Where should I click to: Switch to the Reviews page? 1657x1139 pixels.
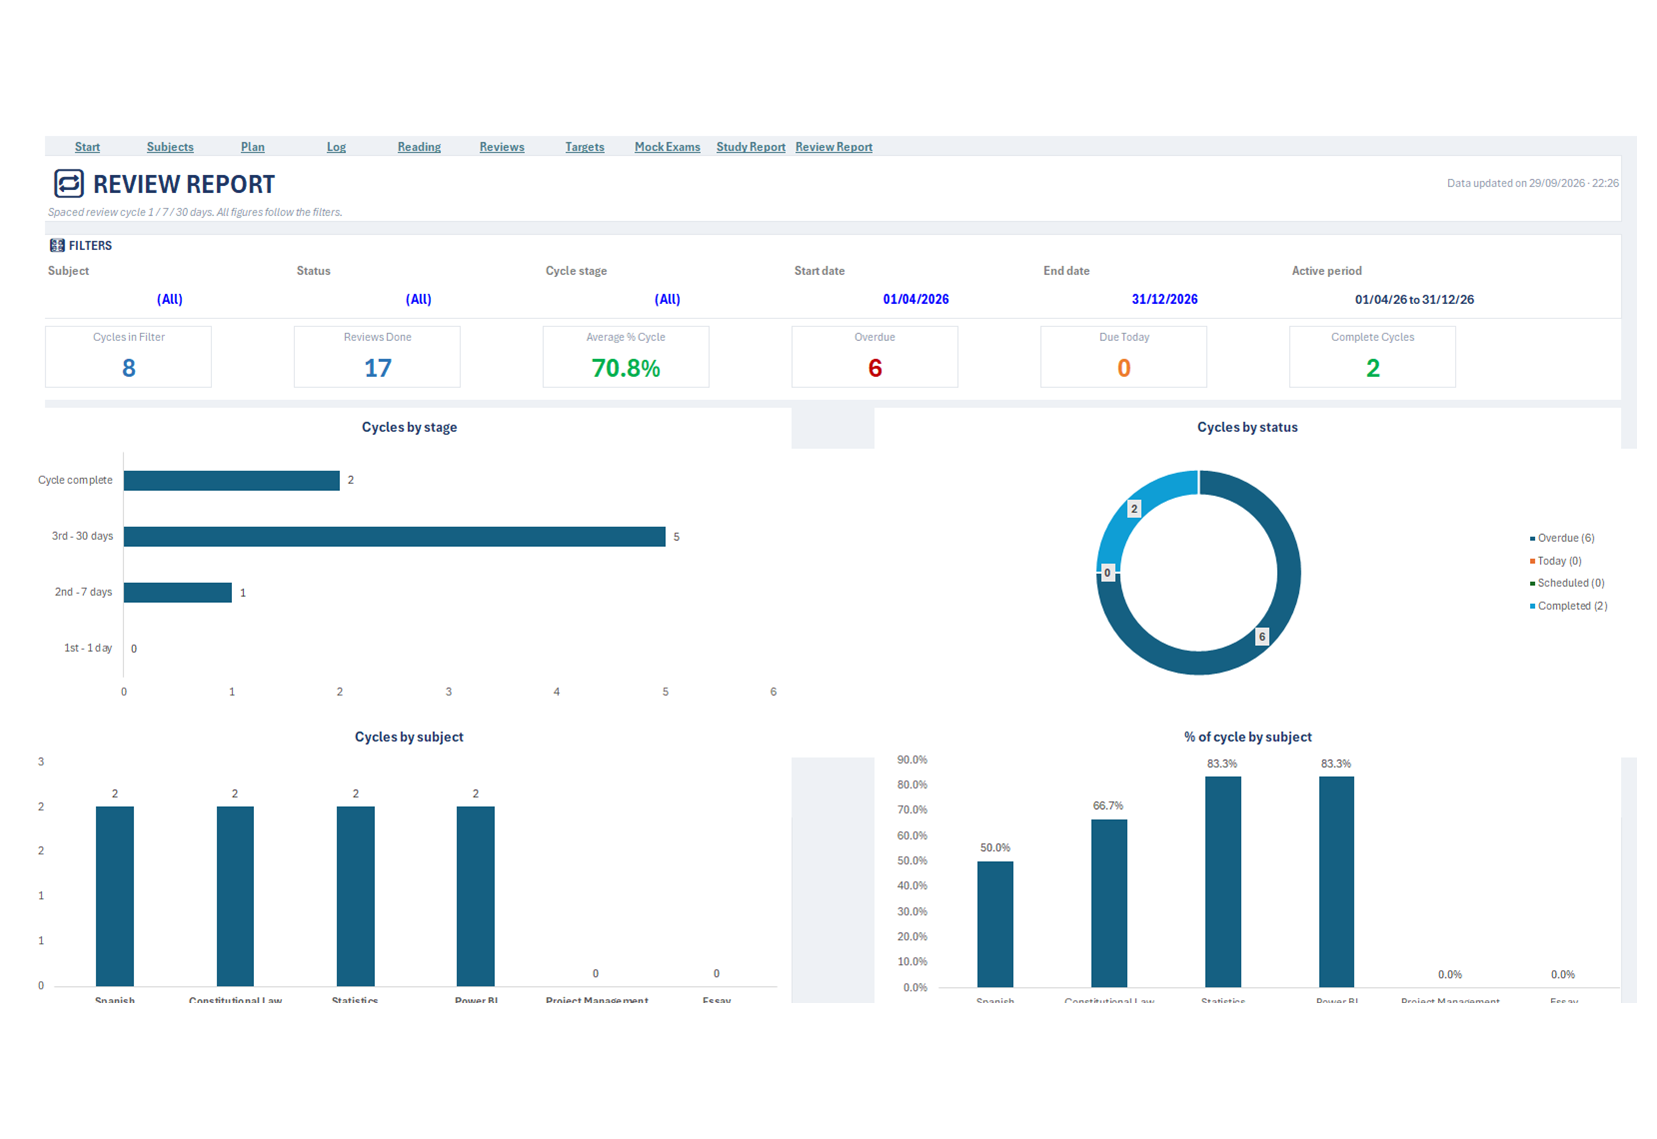tap(502, 147)
